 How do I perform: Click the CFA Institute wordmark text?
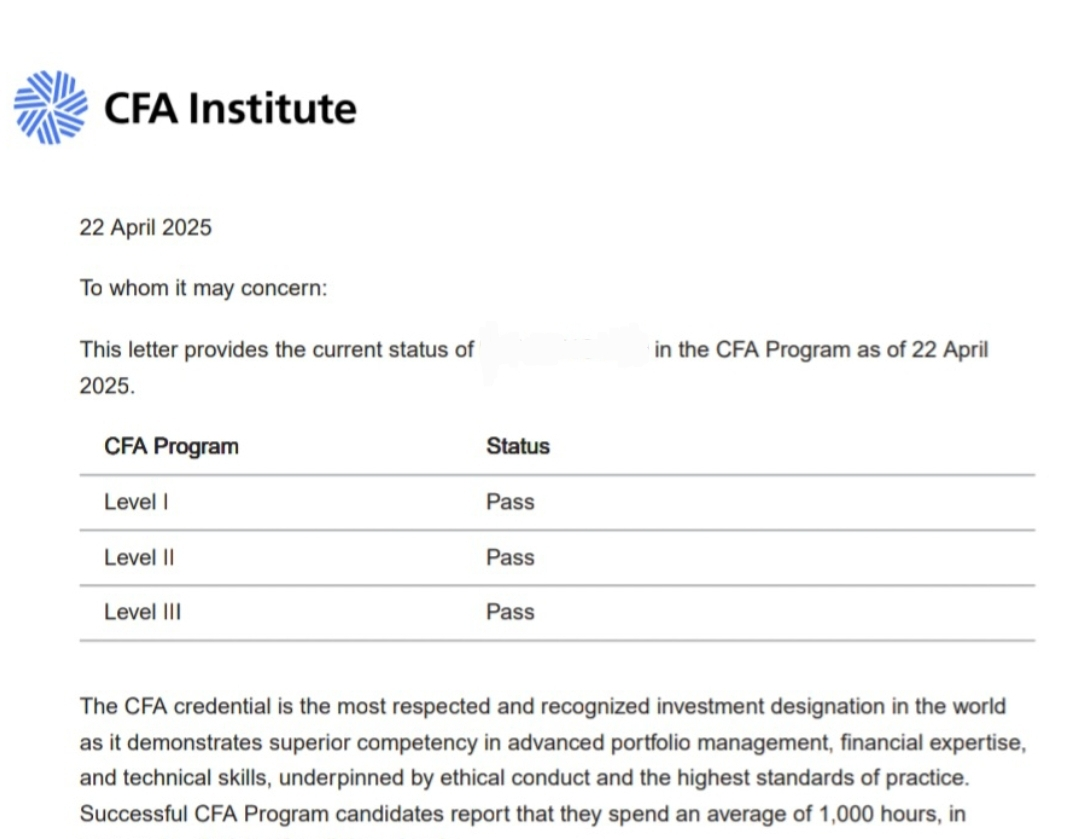pos(230,109)
